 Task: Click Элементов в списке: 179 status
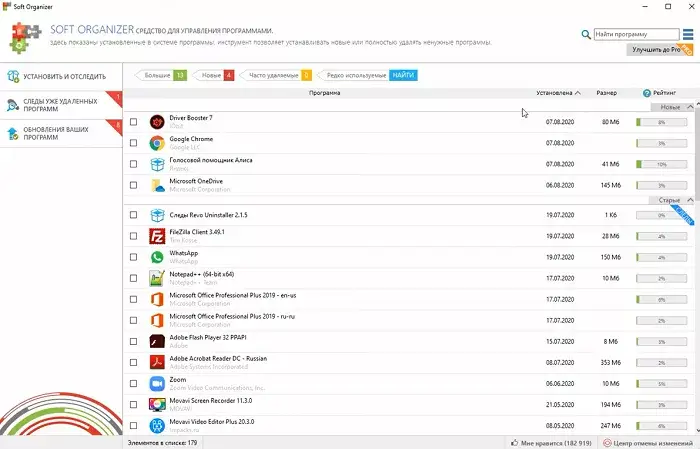162,443
